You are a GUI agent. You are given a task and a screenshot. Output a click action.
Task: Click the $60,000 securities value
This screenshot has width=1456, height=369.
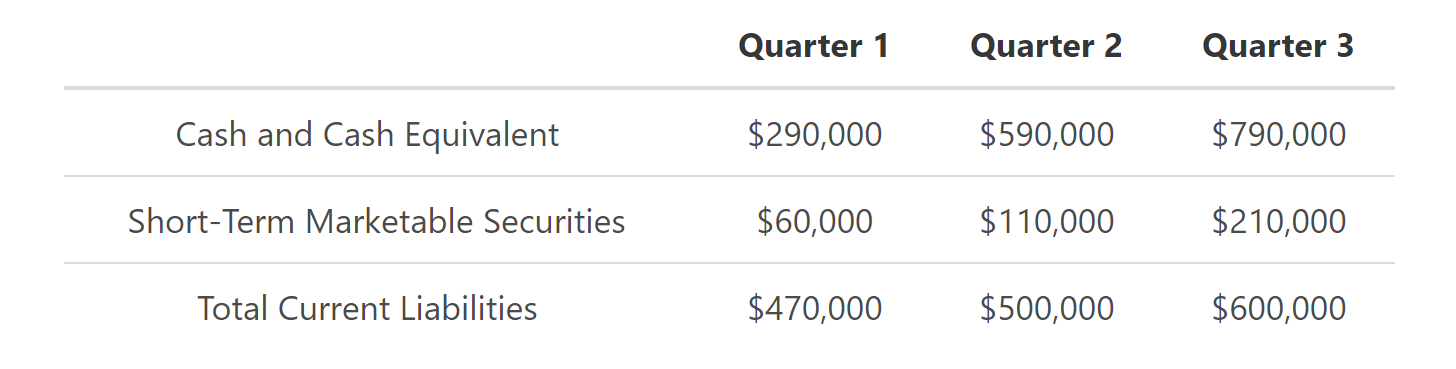click(x=815, y=221)
